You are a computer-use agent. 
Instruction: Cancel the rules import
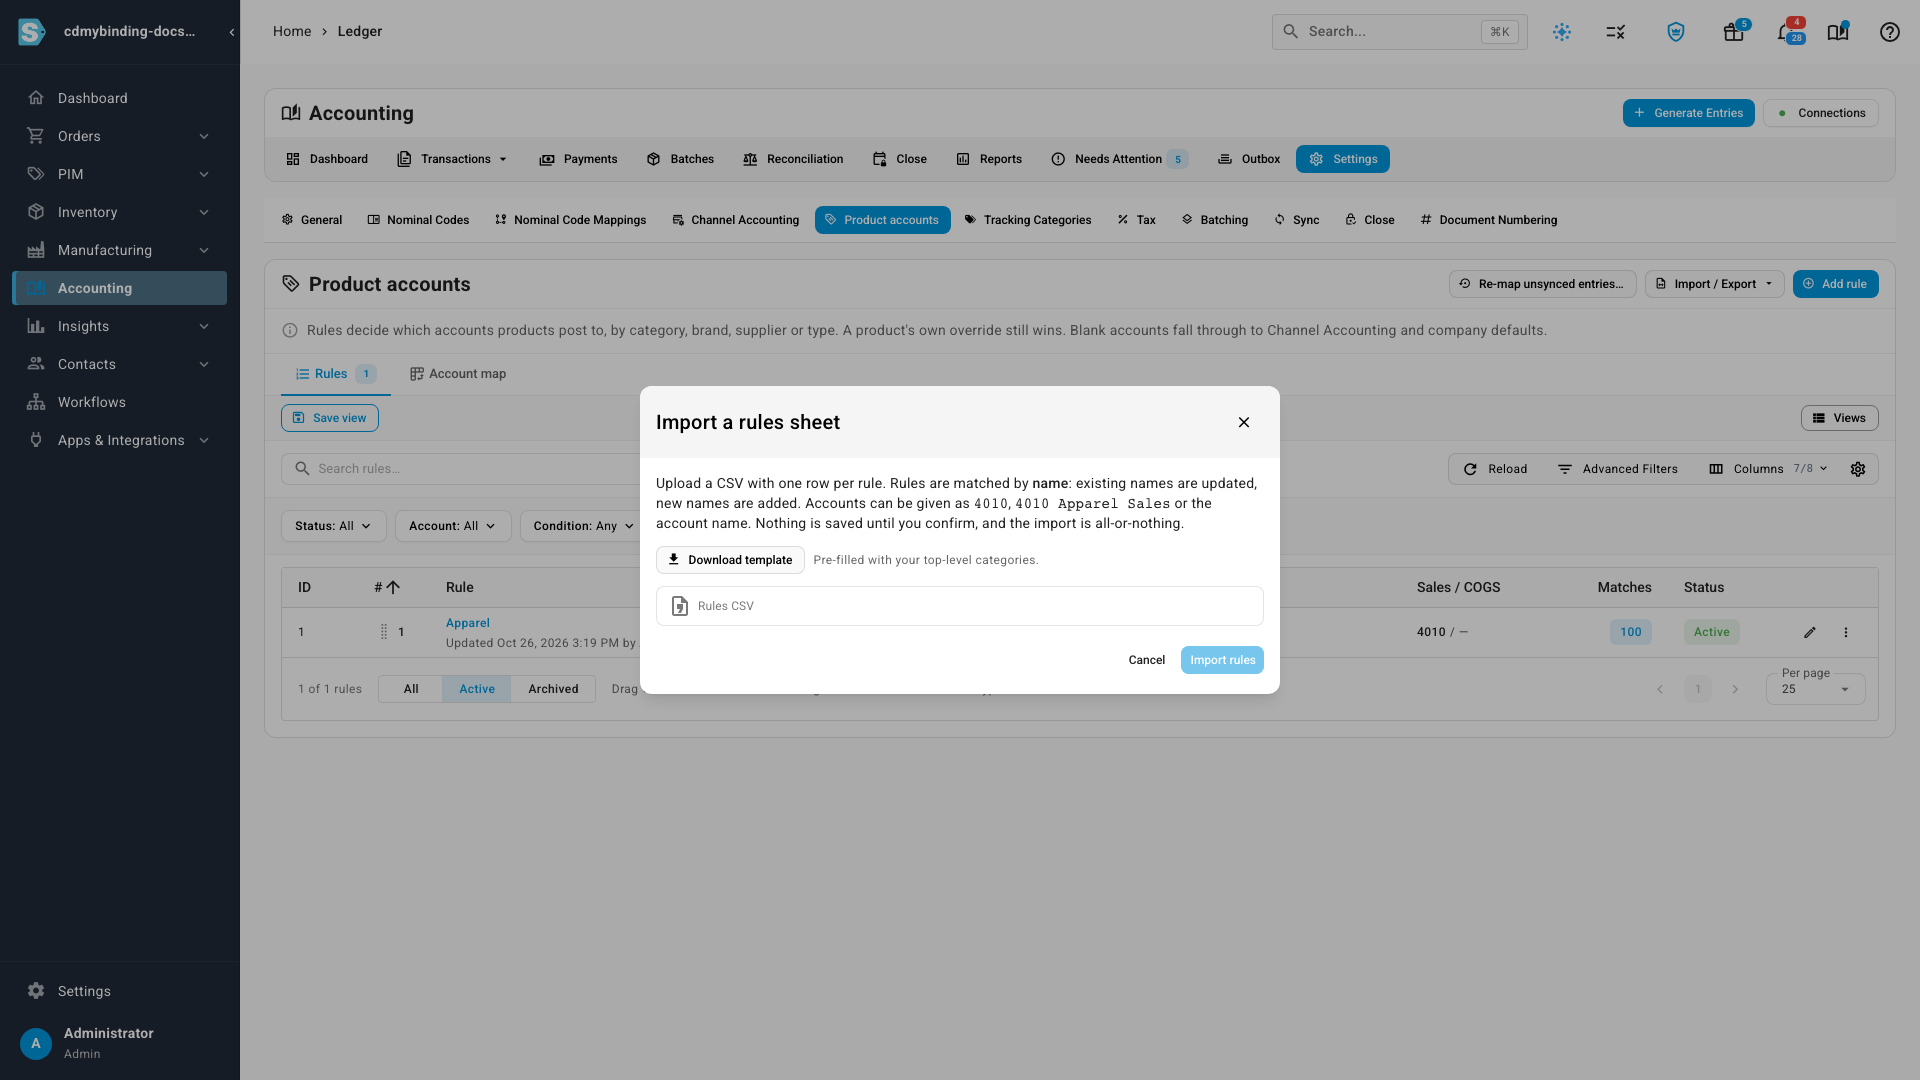tap(1146, 660)
